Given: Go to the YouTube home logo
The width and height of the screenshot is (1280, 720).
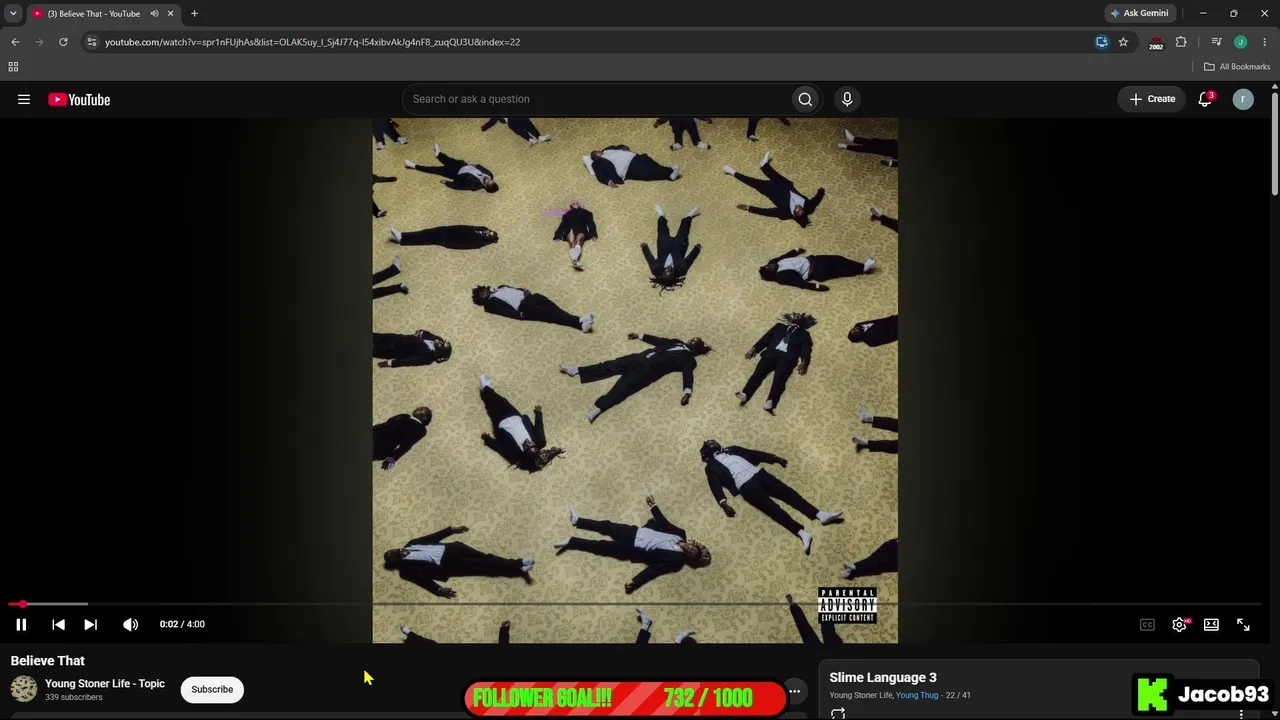Looking at the screenshot, I should pyautogui.click(x=79, y=99).
